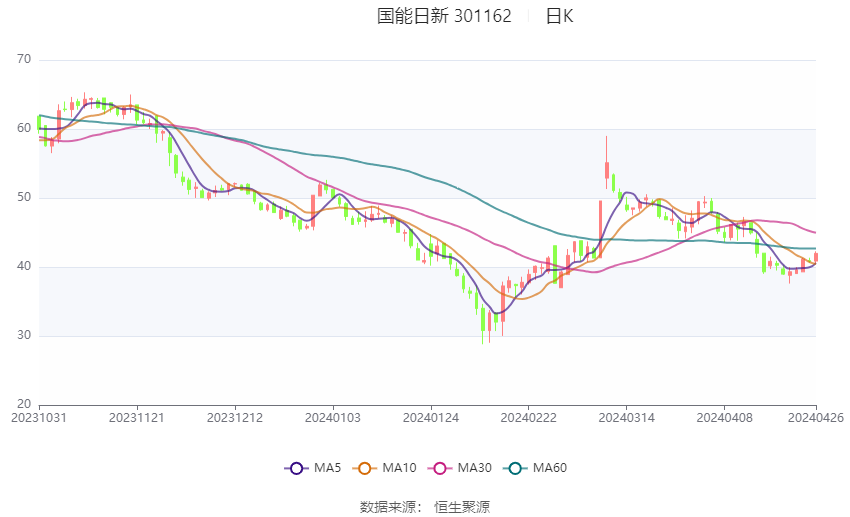The image size is (850, 517).
Task: Toggle the MA30 pink legend marker
Action: point(440,468)
